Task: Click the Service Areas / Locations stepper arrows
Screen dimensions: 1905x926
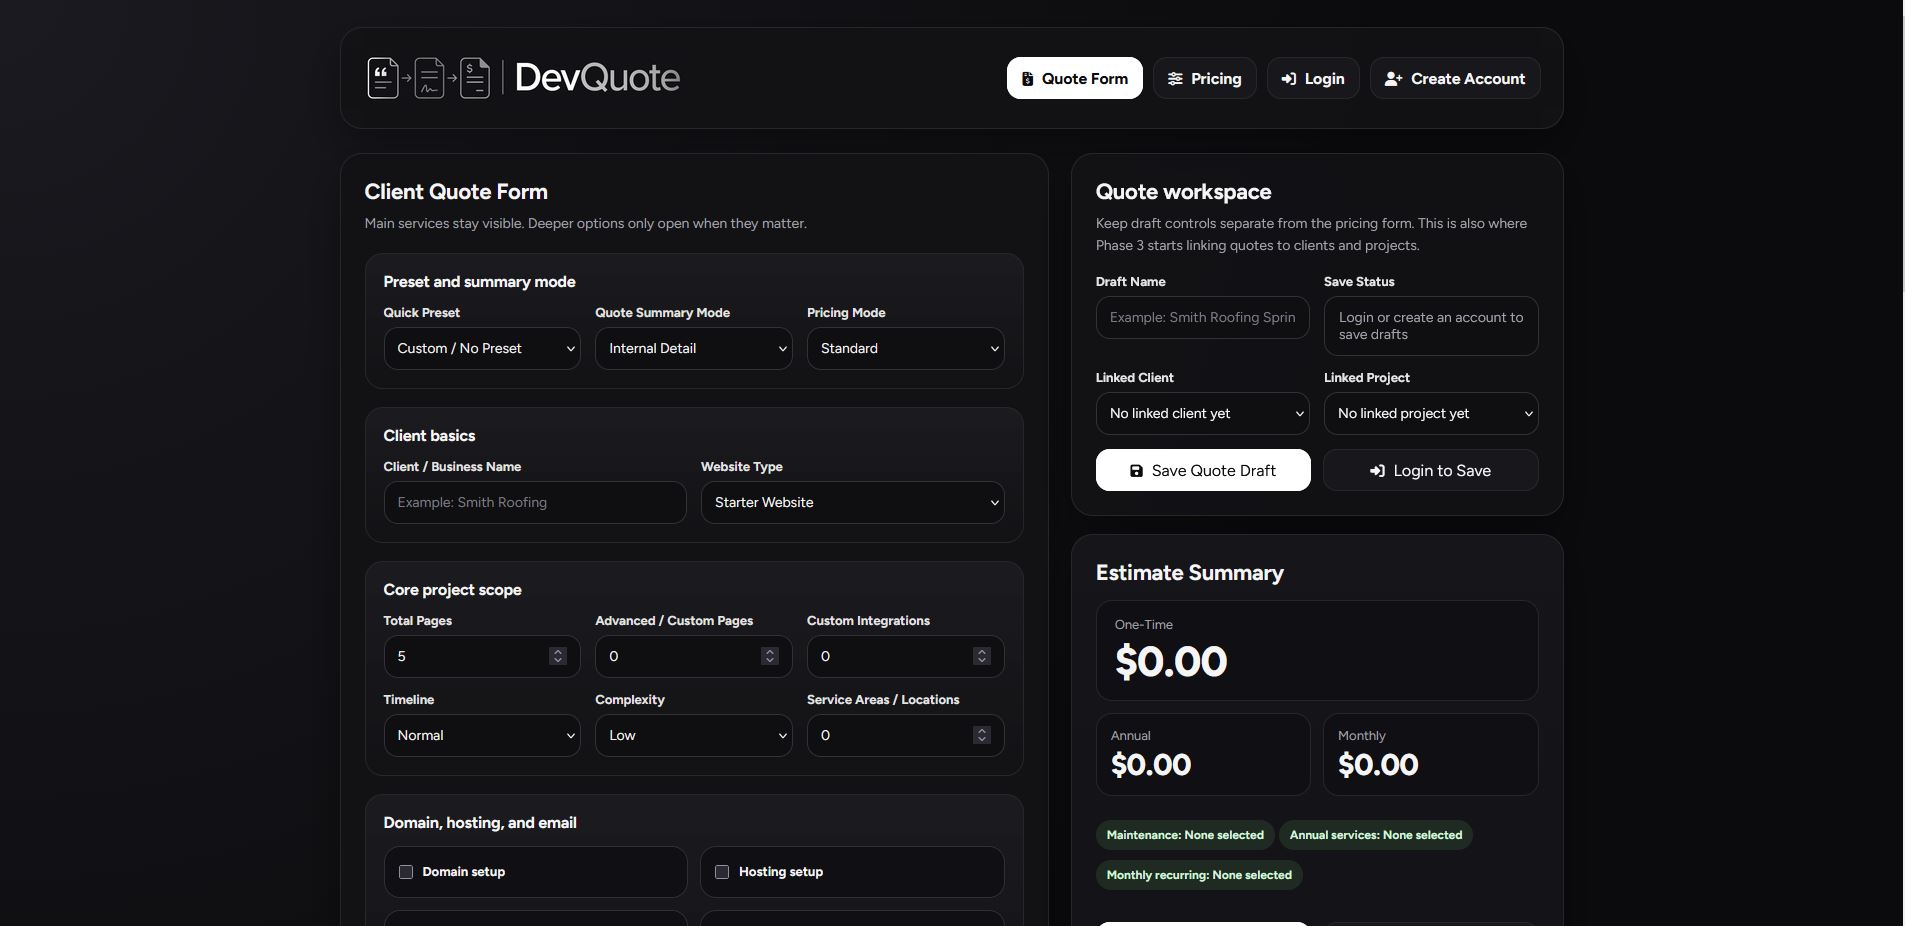Action: [x=981, y=735]
